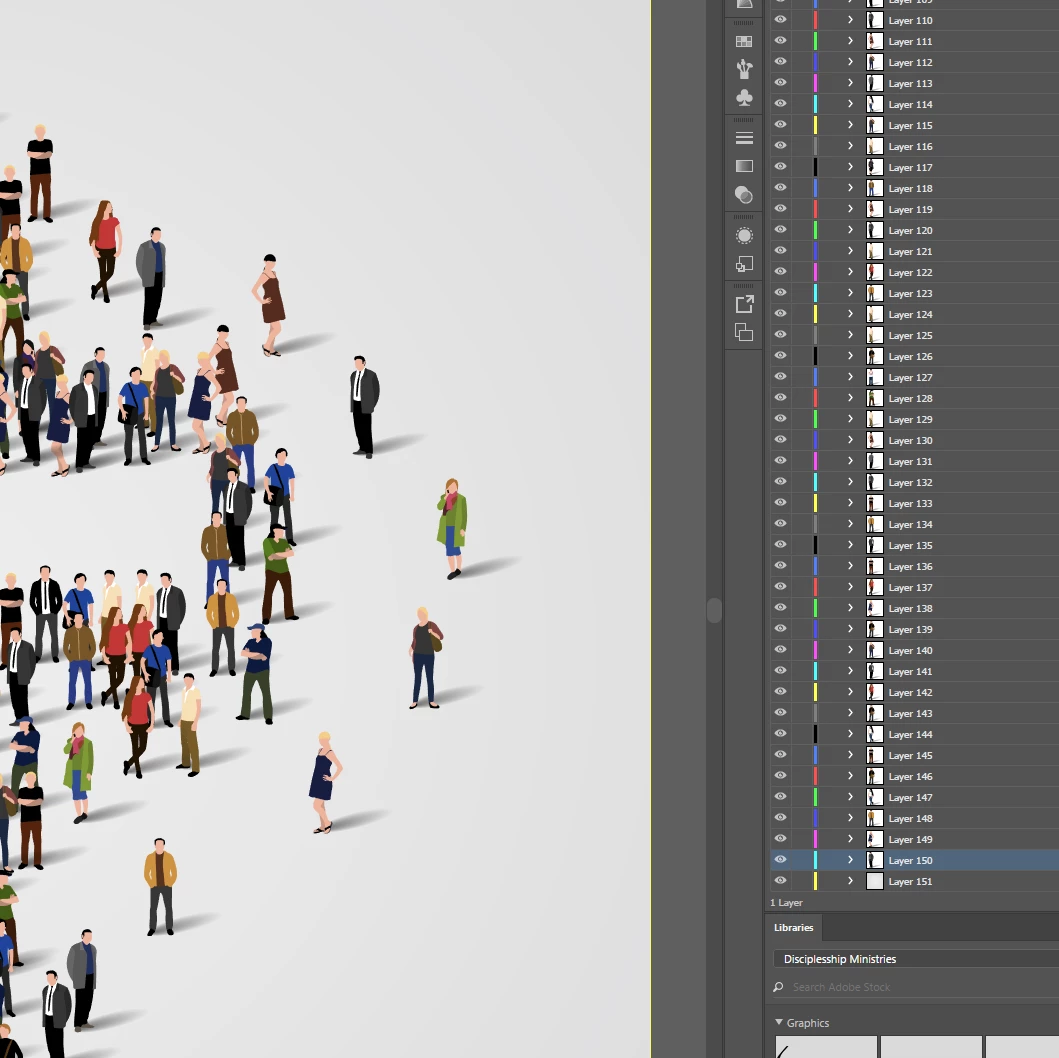Click Layer 142 thumbnail
Screen dimensions: 1059x1058
[x=875, y=692]
